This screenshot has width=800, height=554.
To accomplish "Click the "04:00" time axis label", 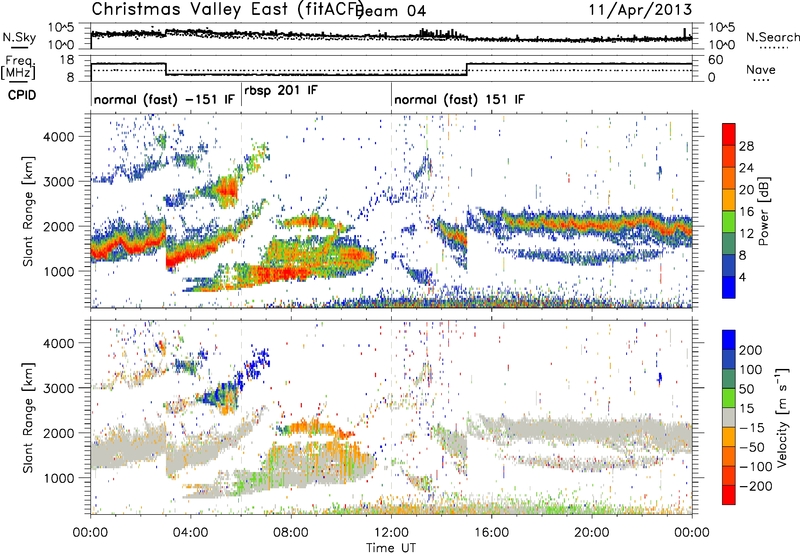I will (191, 533).
